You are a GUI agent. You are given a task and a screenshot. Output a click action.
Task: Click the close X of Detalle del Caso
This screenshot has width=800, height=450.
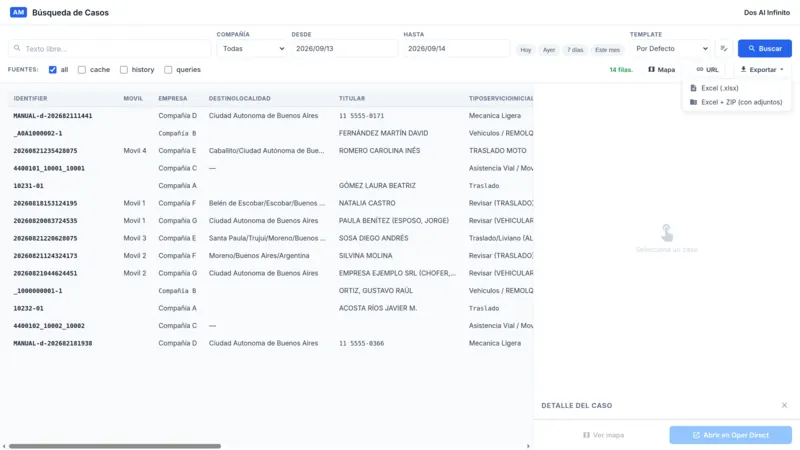click(x=784, y=405)
